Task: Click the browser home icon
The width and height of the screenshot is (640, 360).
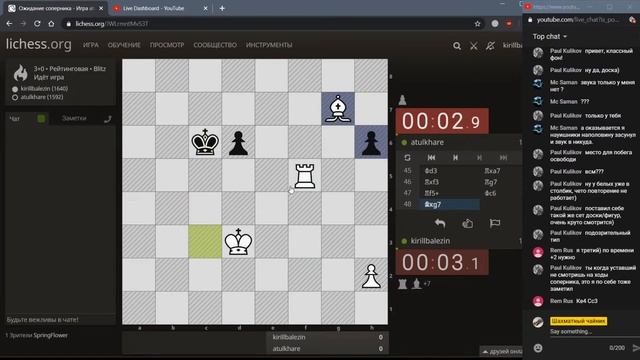Action: pos(51,24)
